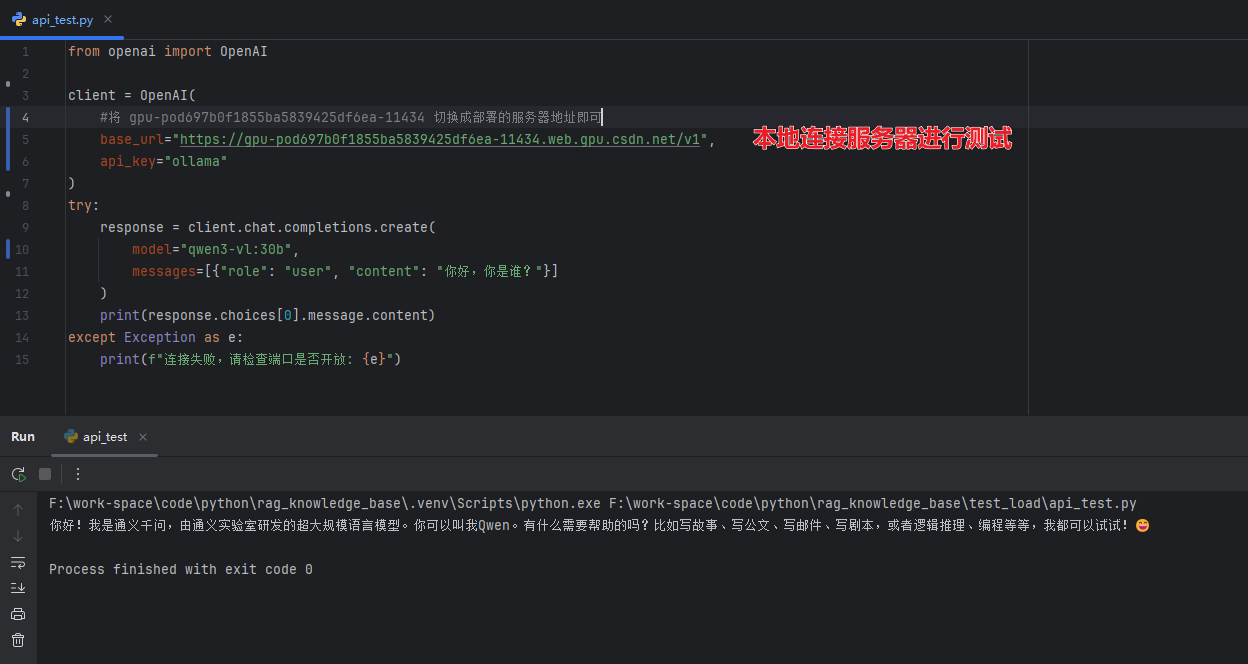Close the api_test.py editor tab
The image size is (1248, 664).
click(108, 20)
